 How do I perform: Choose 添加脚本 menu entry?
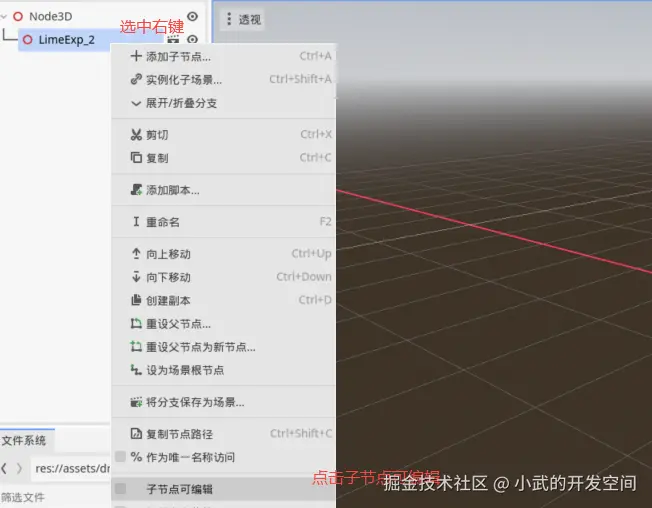(x=223, y=190)
